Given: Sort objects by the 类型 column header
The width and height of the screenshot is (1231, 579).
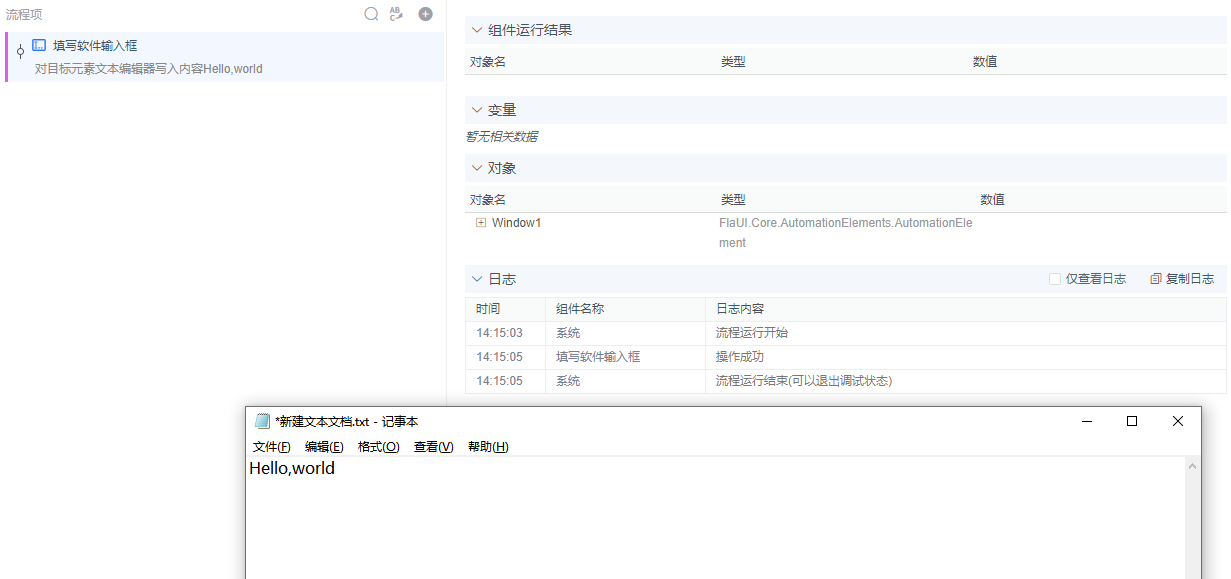Looking at the screenshot, I should [x=732, y=199].
